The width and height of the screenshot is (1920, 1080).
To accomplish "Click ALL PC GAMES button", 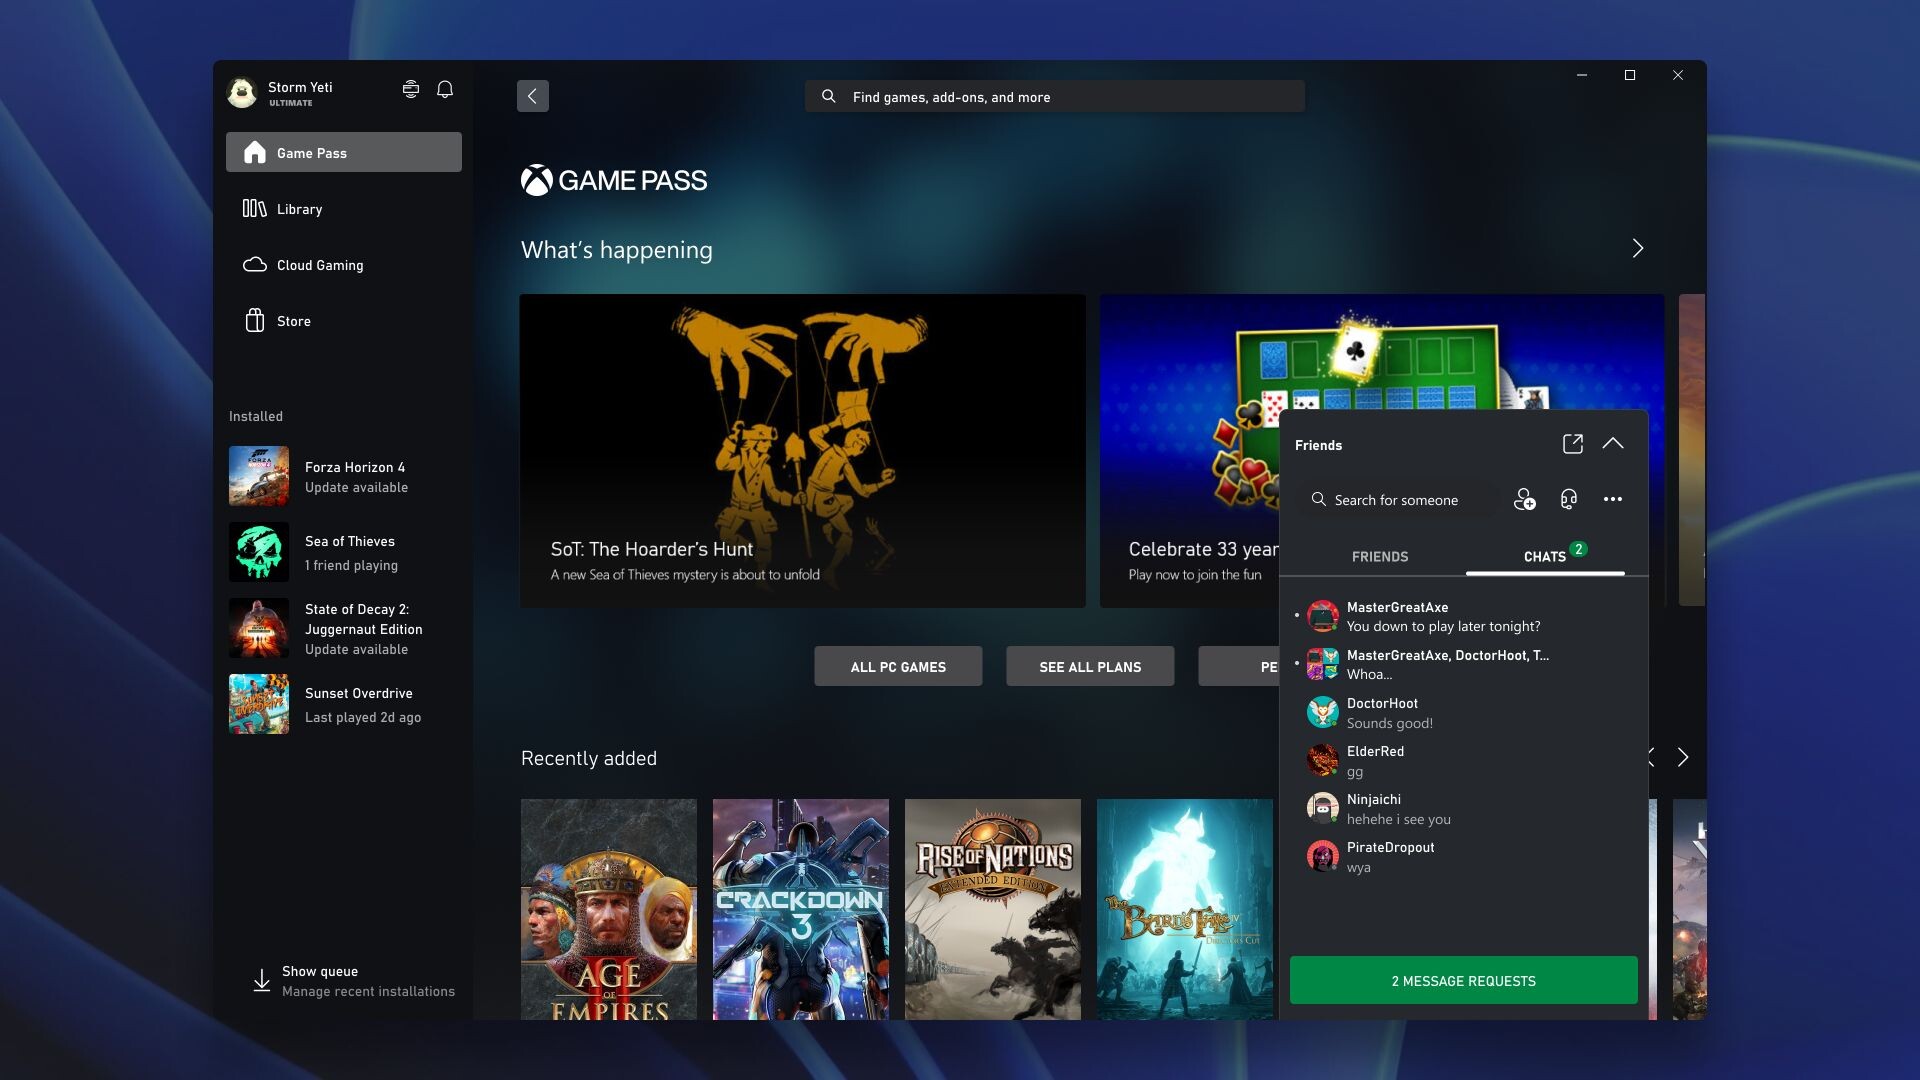I will click(898, 666).
